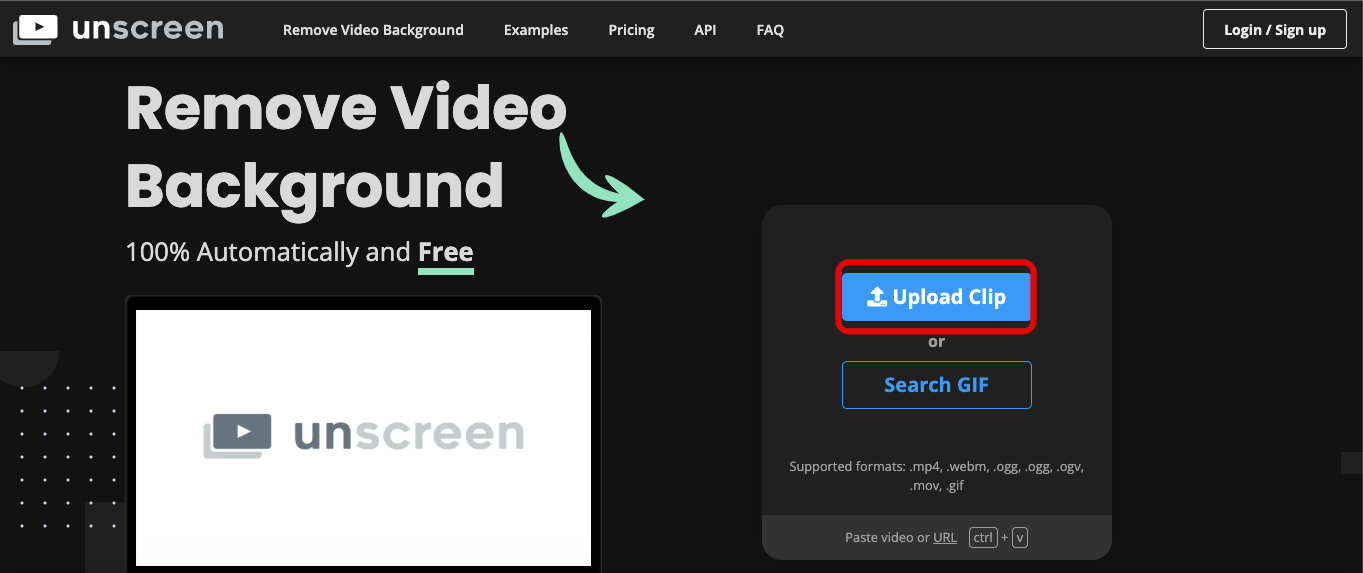Click the URL link in paste hint
The image size is (1363, 573).
pos(945,538)
